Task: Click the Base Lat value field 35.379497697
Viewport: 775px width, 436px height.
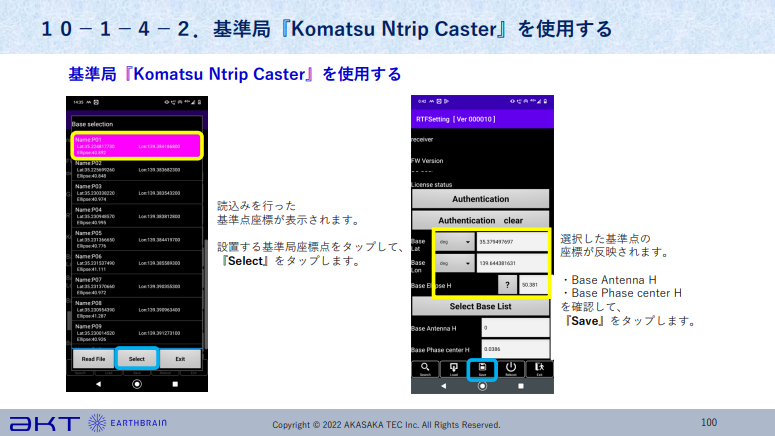Action: point(512,242)
